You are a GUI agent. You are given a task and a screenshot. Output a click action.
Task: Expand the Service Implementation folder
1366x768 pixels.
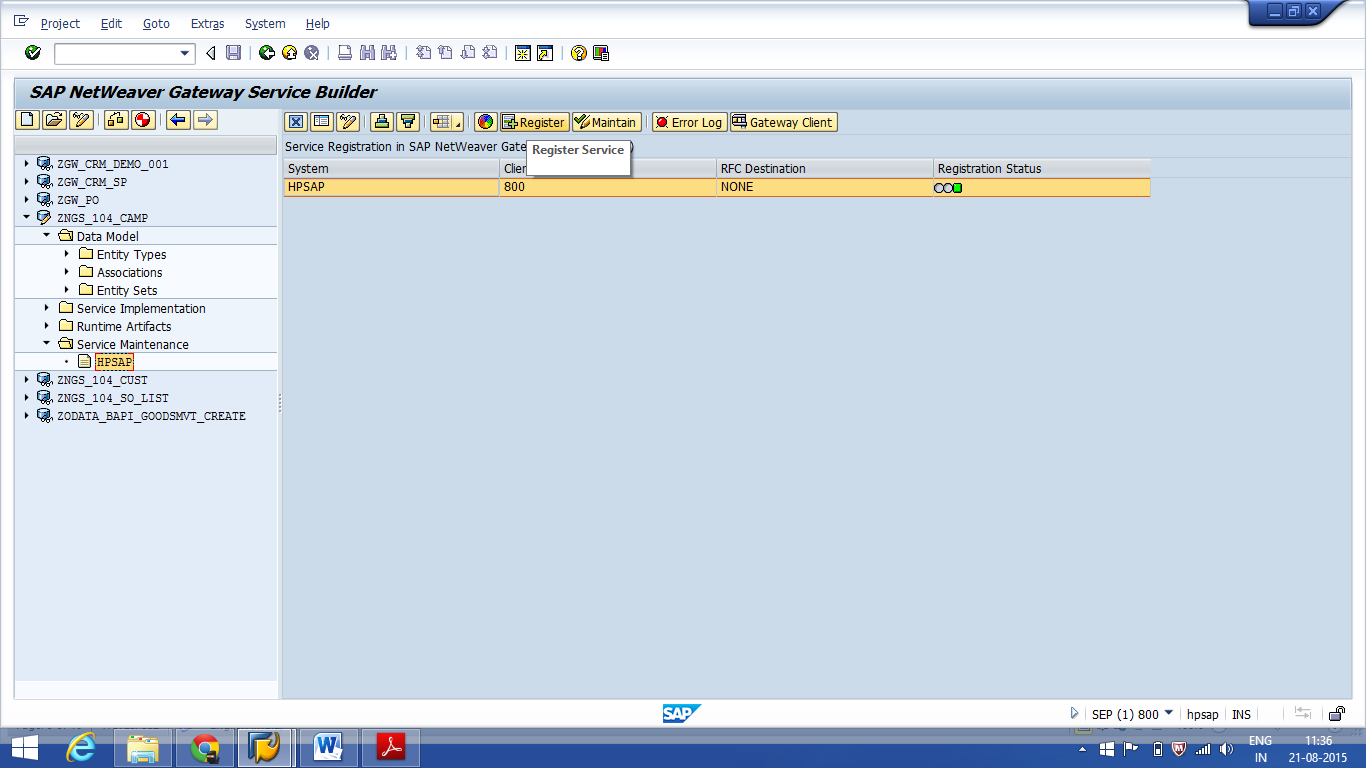tap(47, 307)
